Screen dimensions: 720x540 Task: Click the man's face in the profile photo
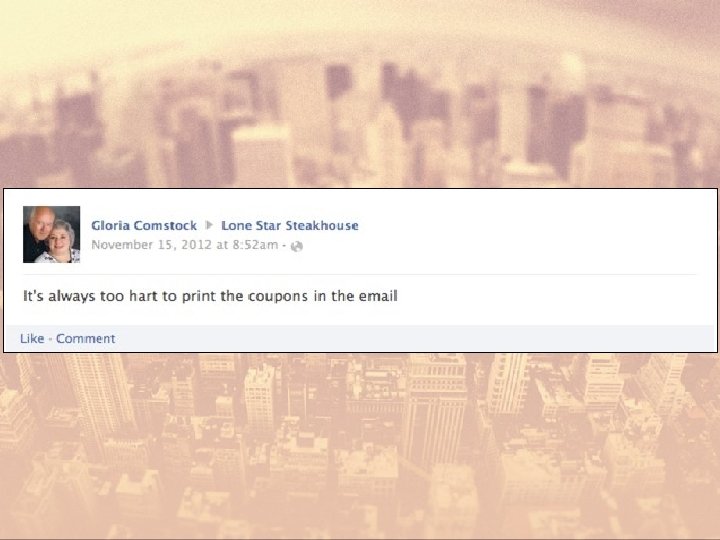click(41, 221)
